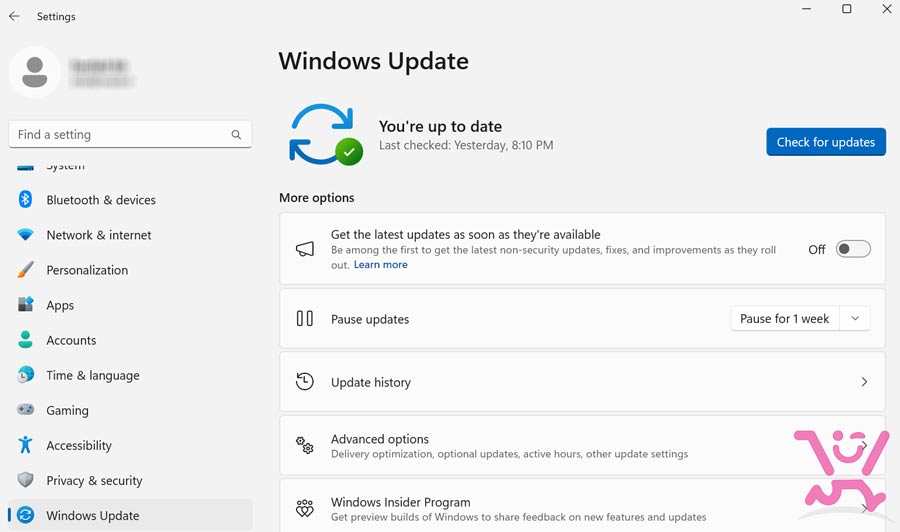Click the Personalization paintbrush icon

click(25, 270)
